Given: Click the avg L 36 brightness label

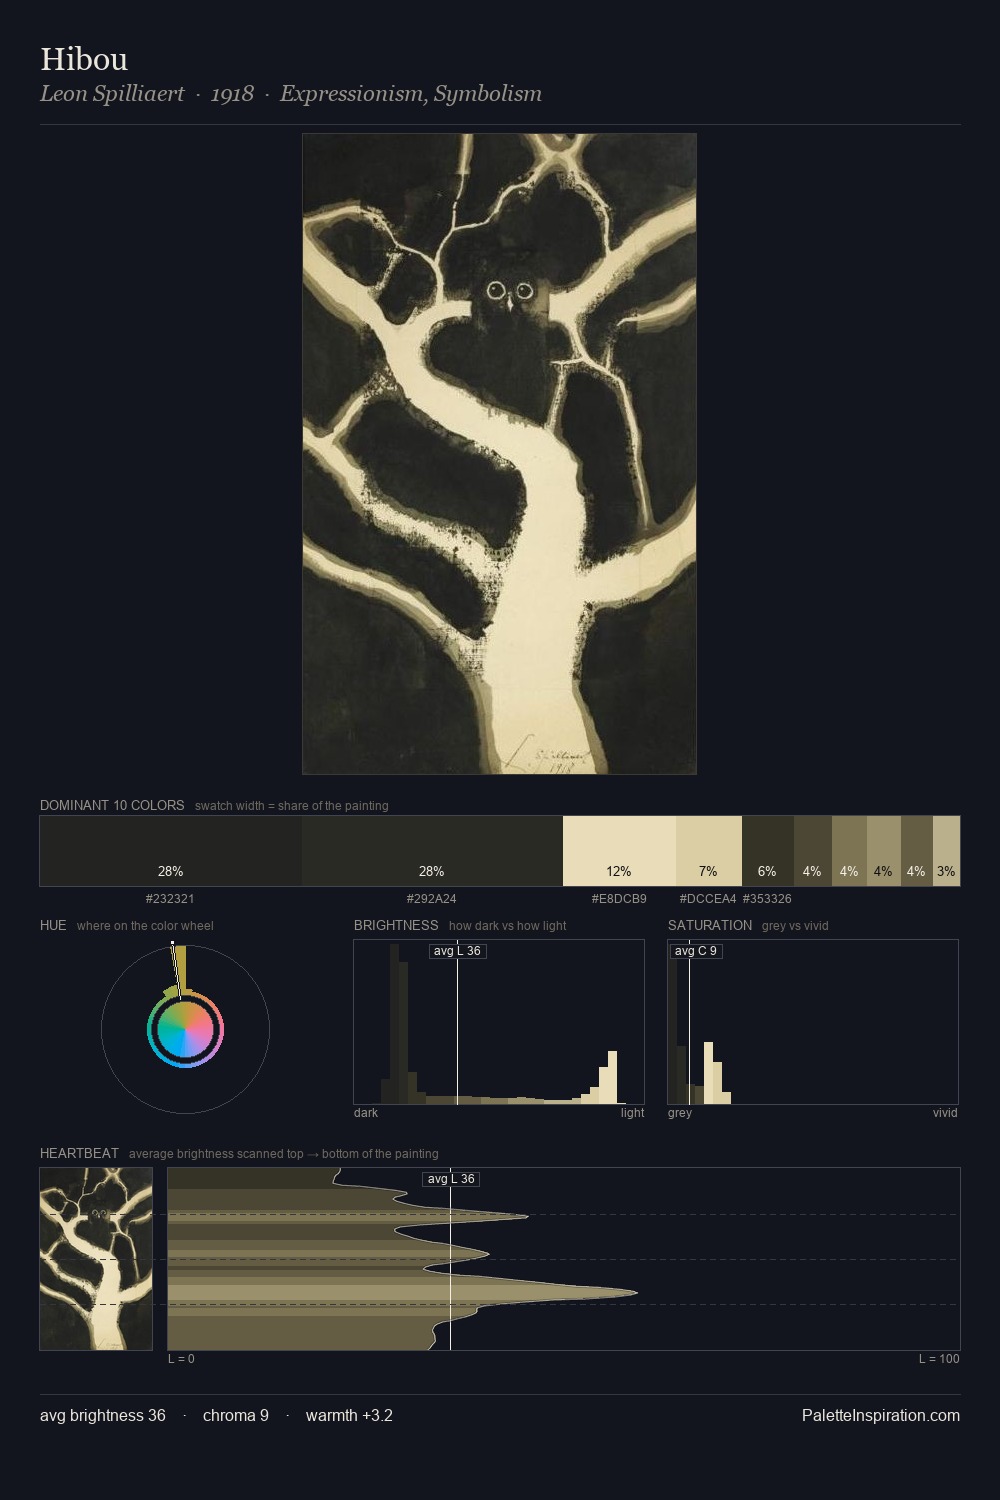Looking at the screenshot, I should [x=457, y=951].
